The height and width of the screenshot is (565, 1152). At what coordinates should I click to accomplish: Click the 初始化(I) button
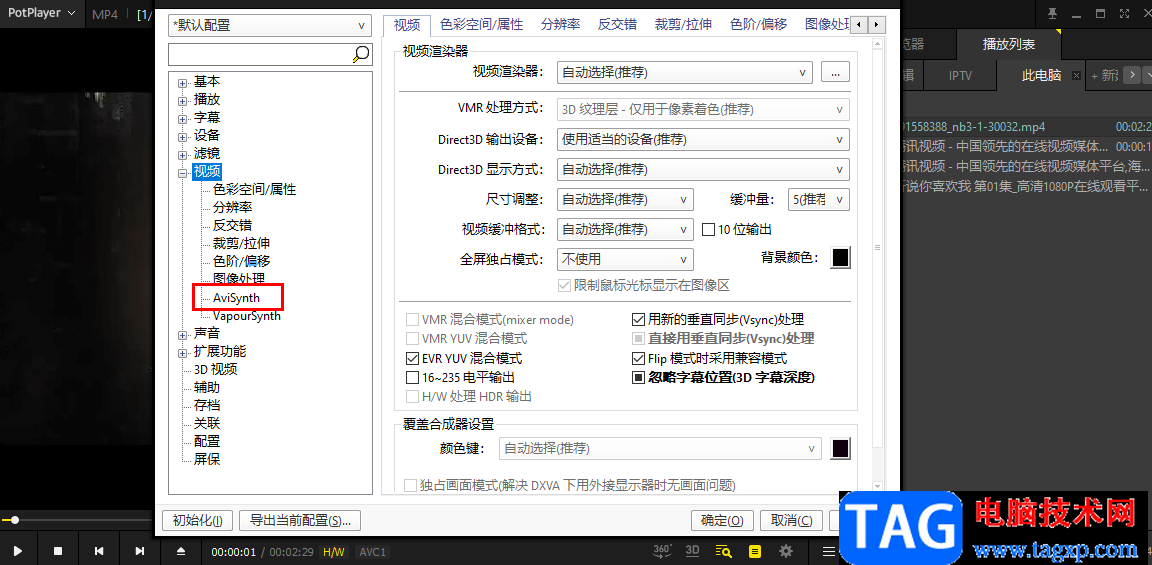pos(197,520)
